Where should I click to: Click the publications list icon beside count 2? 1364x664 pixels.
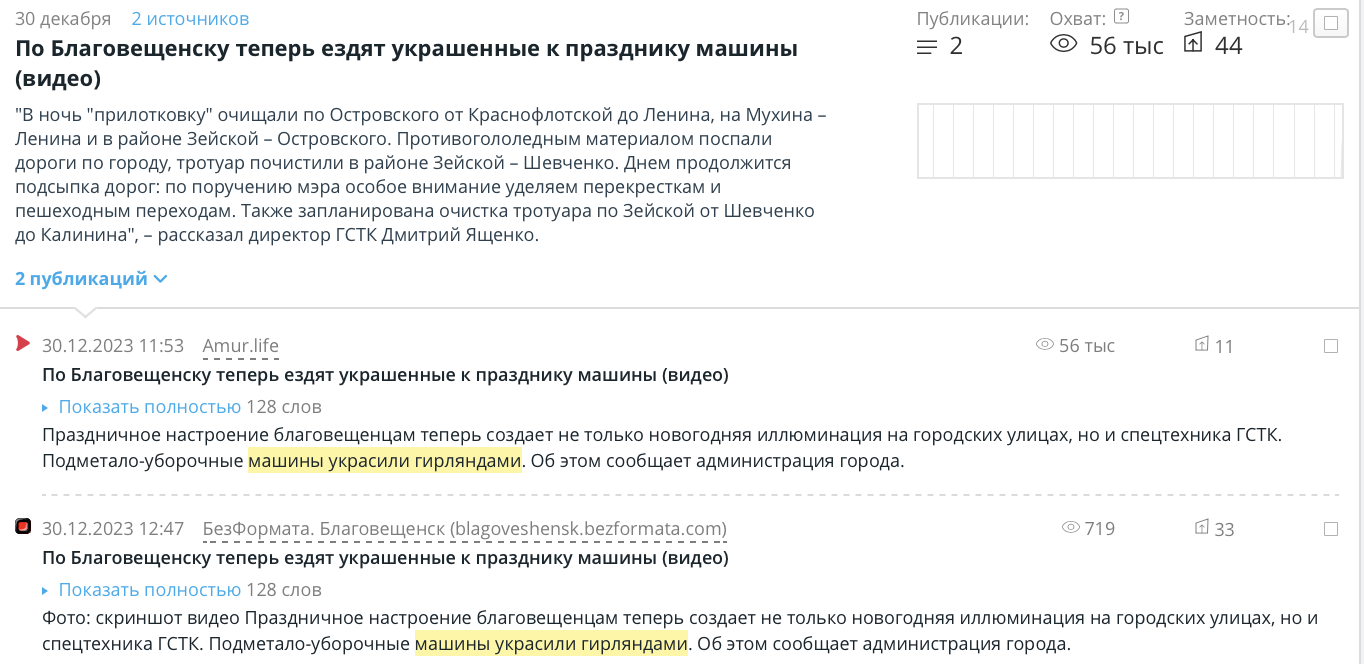(927, 46)
